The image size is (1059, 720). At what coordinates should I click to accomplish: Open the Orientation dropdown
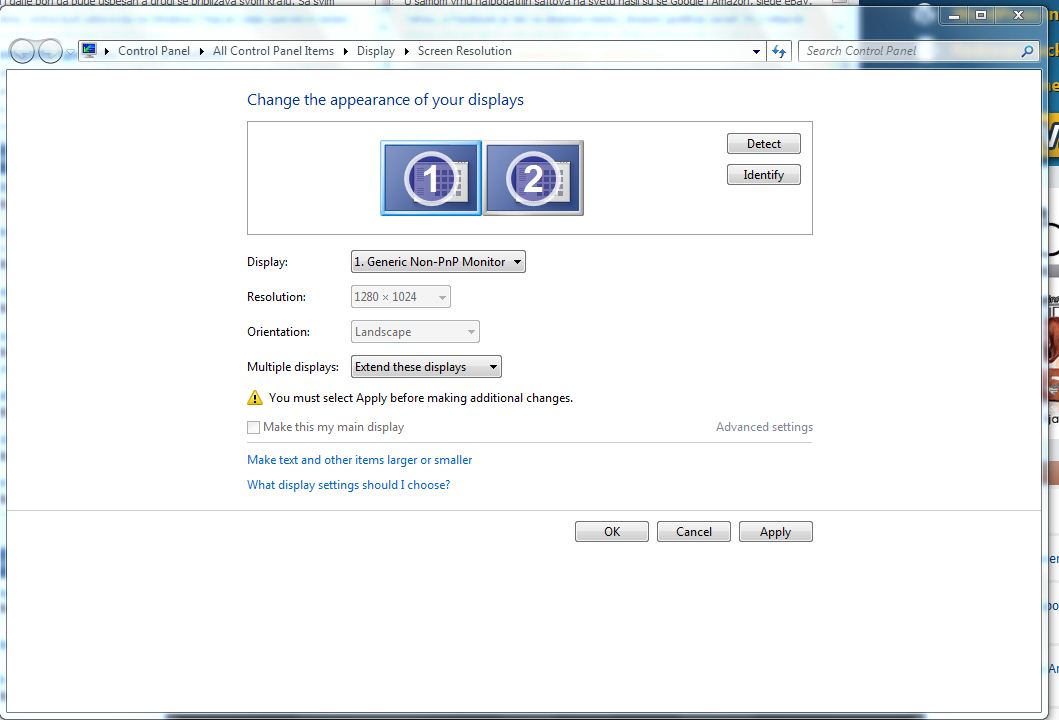click(x=415, y=332)
